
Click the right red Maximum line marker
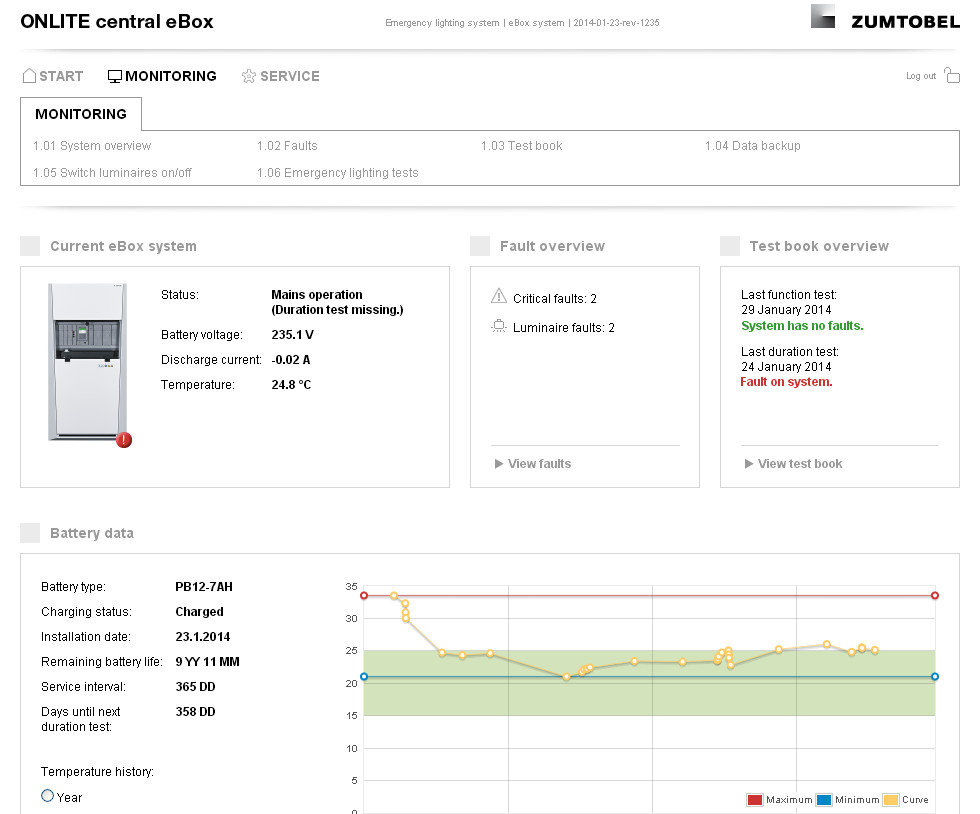pyautogui.click(x=935, y=596)
